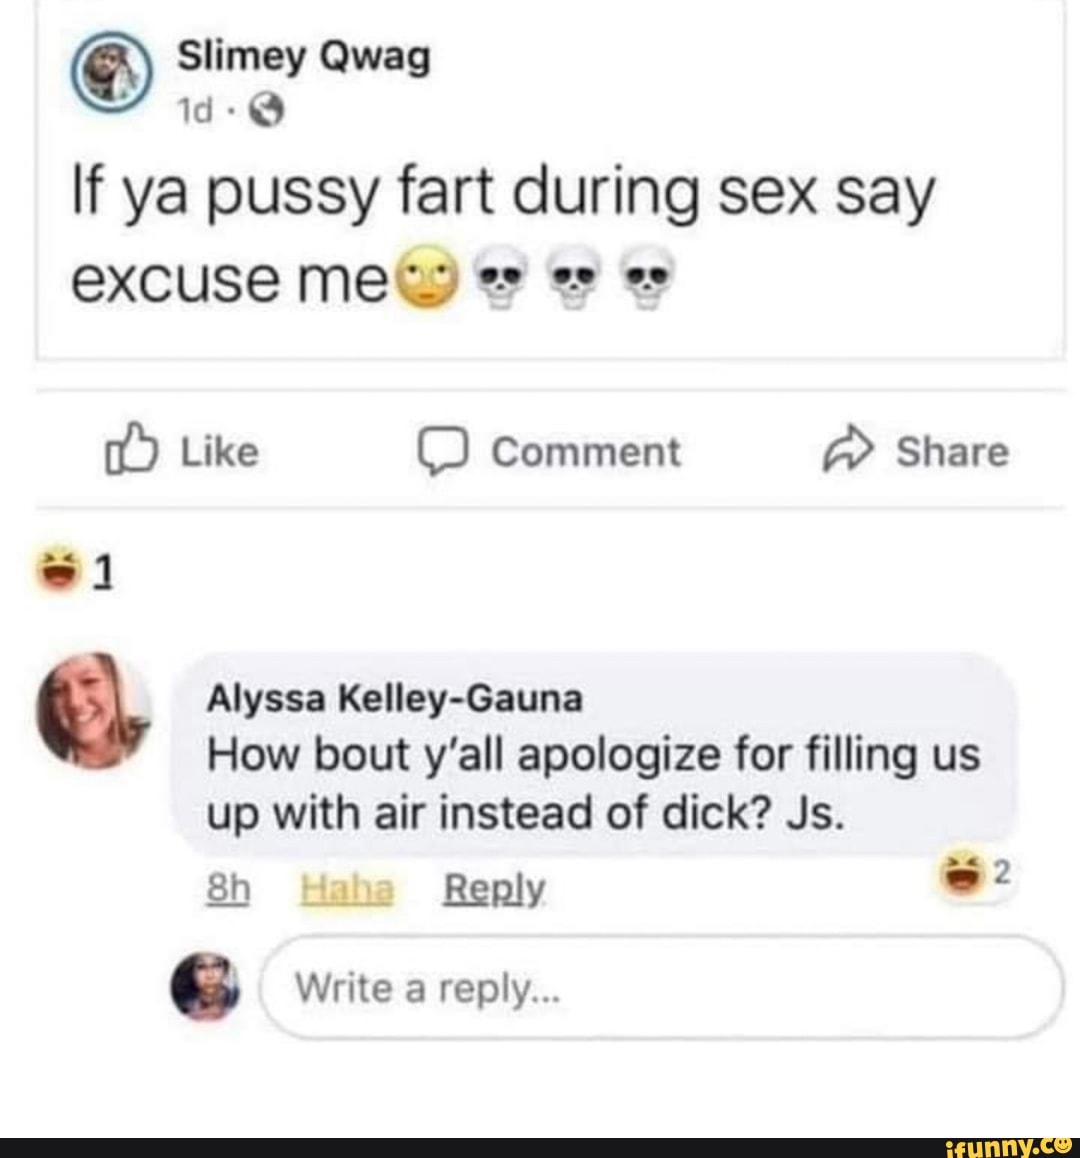
Task: Open the Slimey Qwag profile name
Action: pyautogui.click(x=304, y=57)
